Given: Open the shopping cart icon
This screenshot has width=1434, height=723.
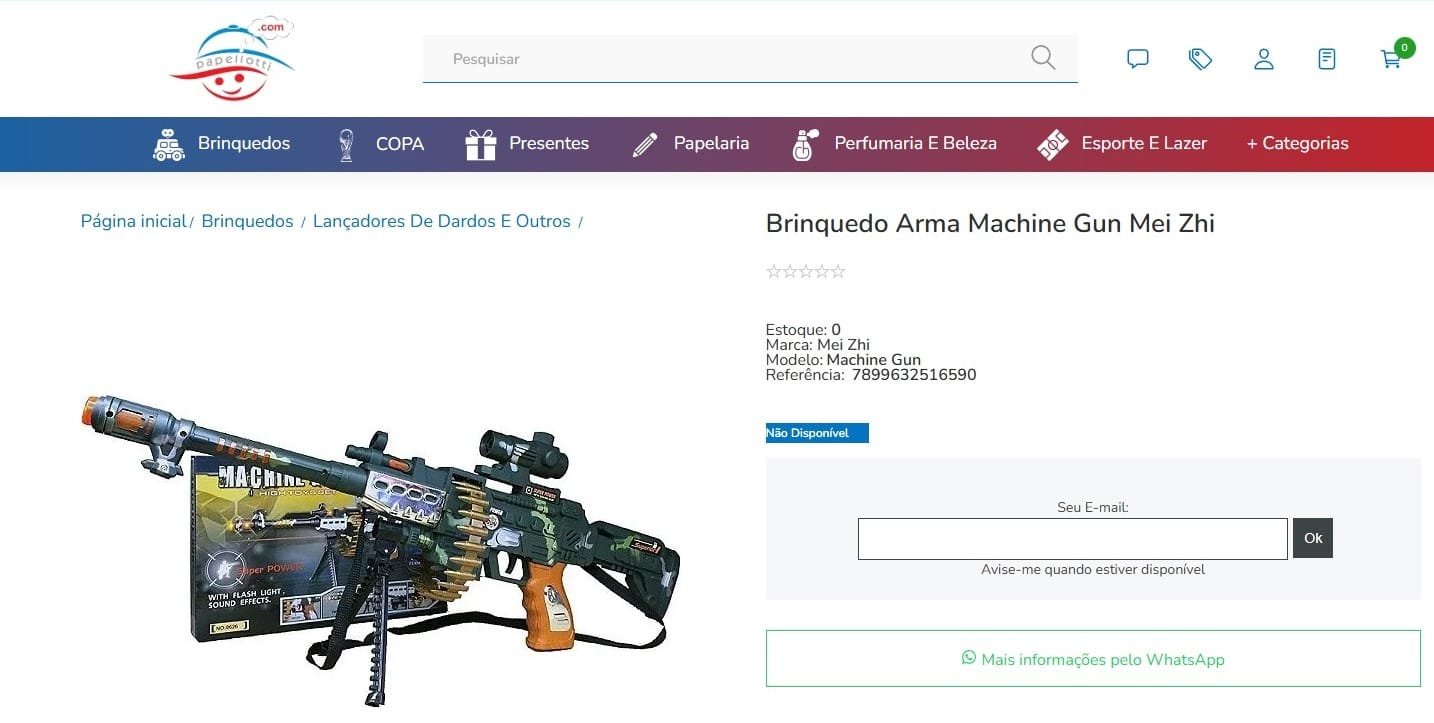Looking at the screenshot, I should click(1391, 59).
